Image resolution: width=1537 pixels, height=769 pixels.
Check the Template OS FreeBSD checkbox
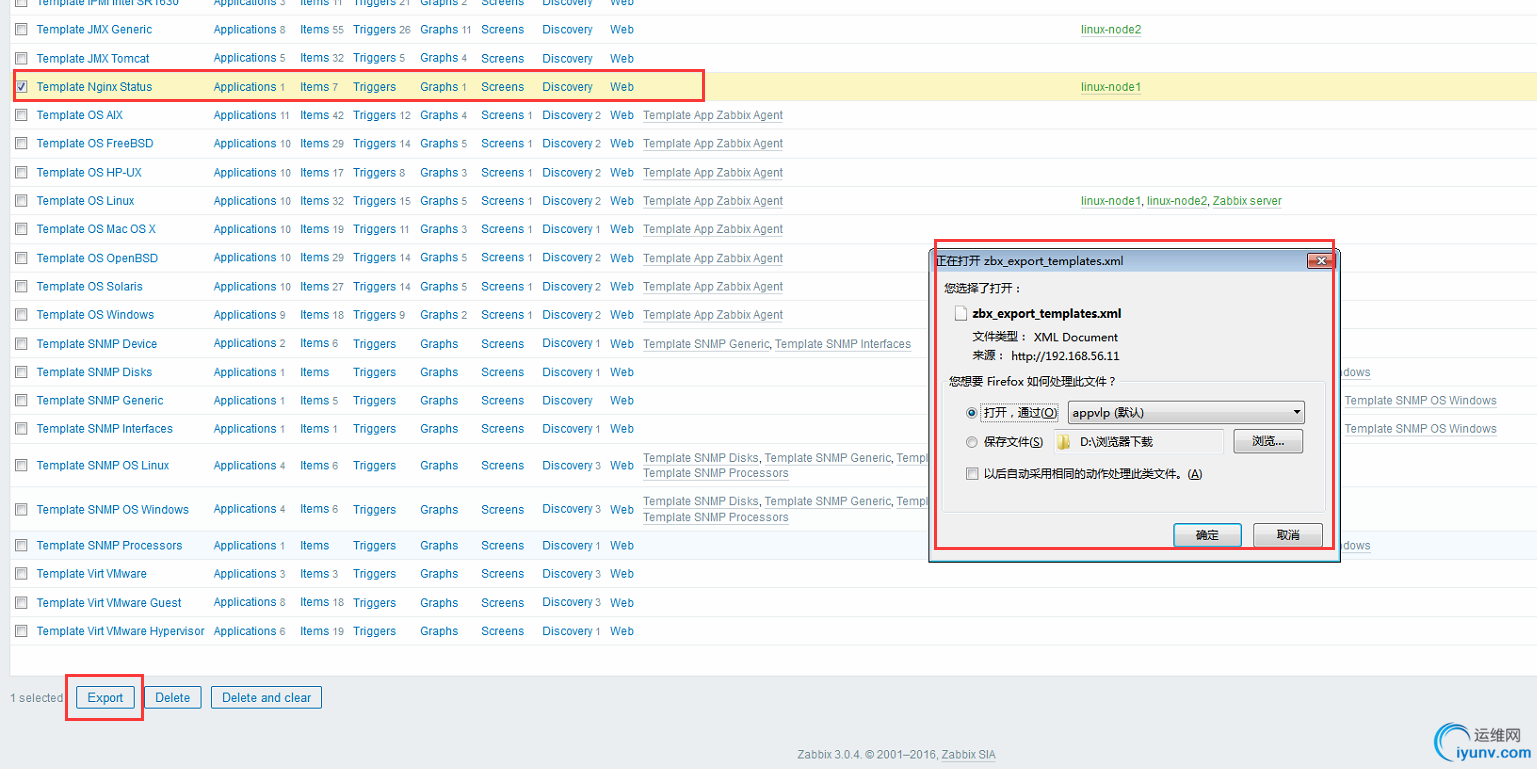(21, 144)
